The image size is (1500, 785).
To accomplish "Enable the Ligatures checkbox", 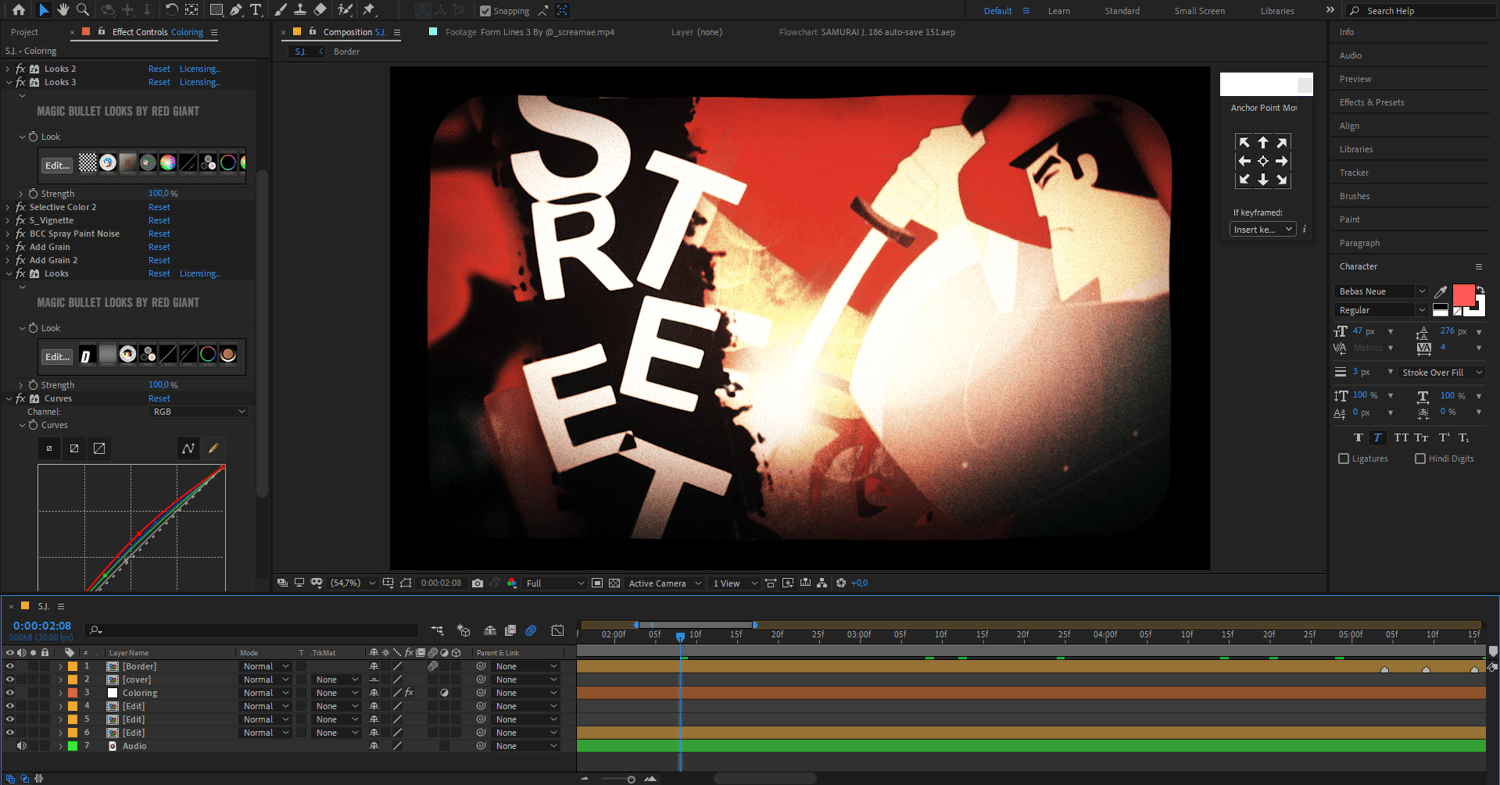I will coord(1343,459).
